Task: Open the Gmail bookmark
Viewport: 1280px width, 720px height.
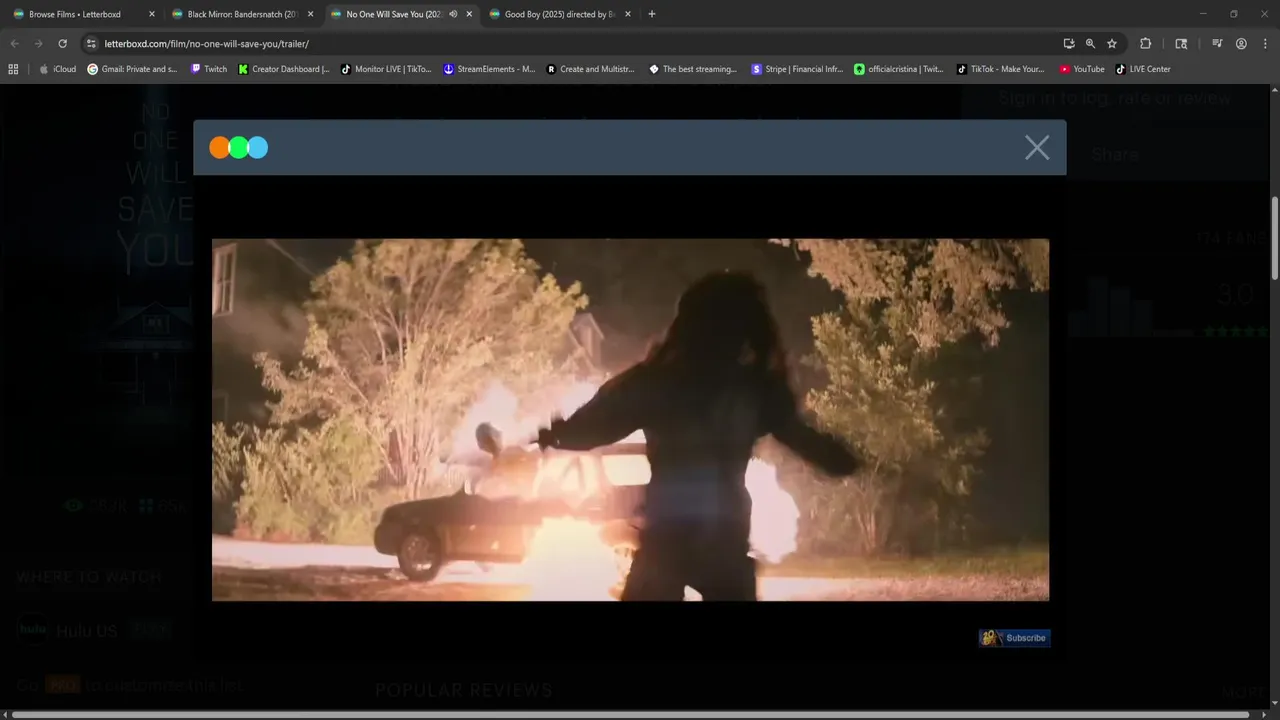Action: [133, 69]
